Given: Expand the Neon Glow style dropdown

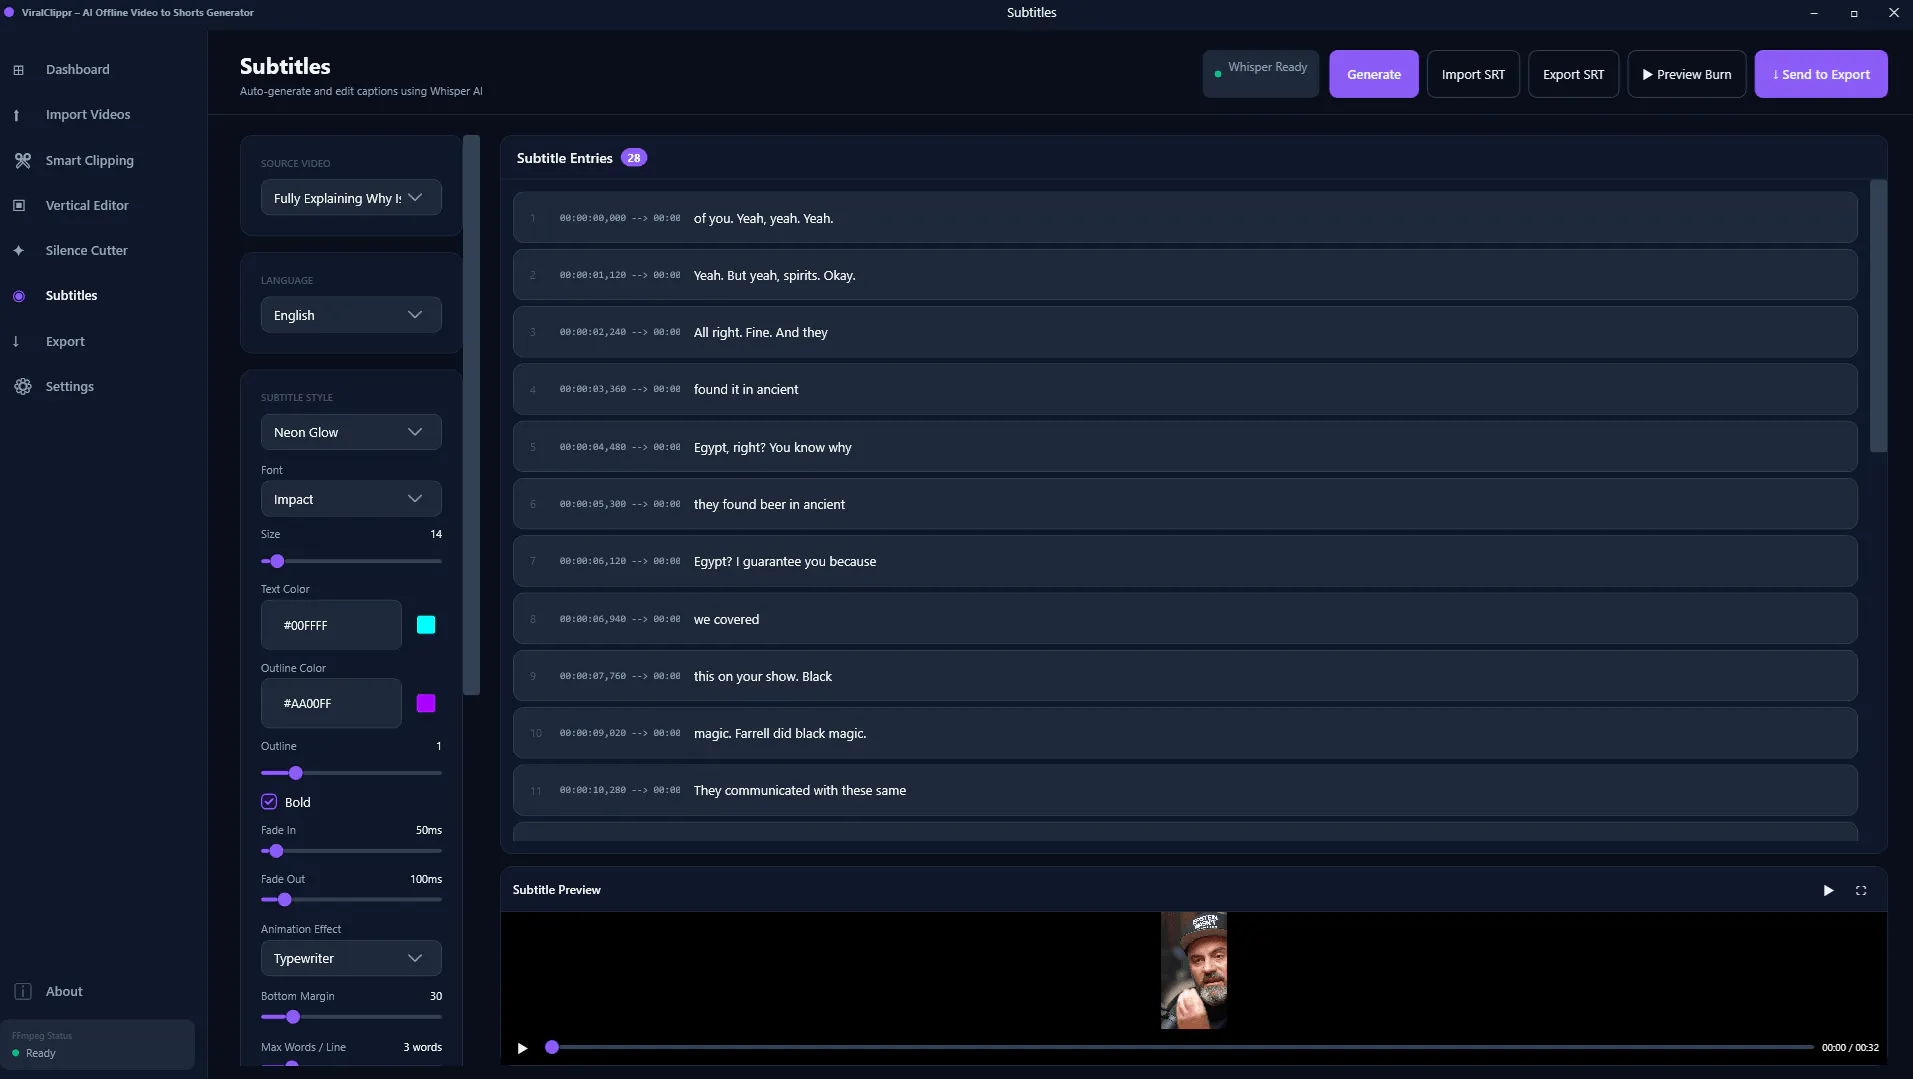Looking at the screenshot, I should click(351, 432).
